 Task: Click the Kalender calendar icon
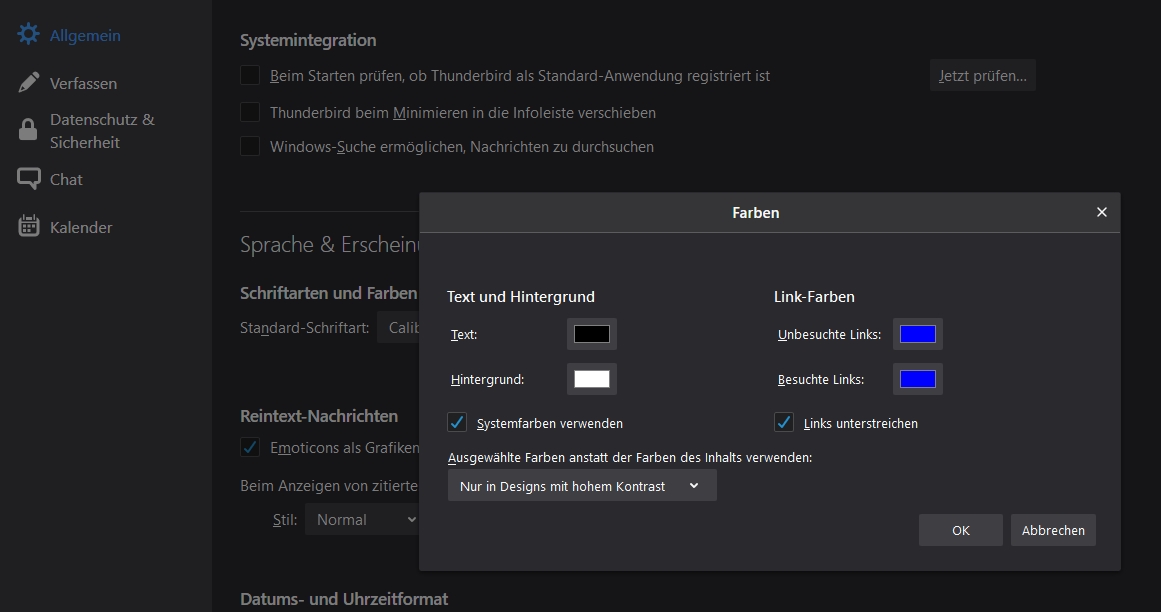tap(29, 227)
